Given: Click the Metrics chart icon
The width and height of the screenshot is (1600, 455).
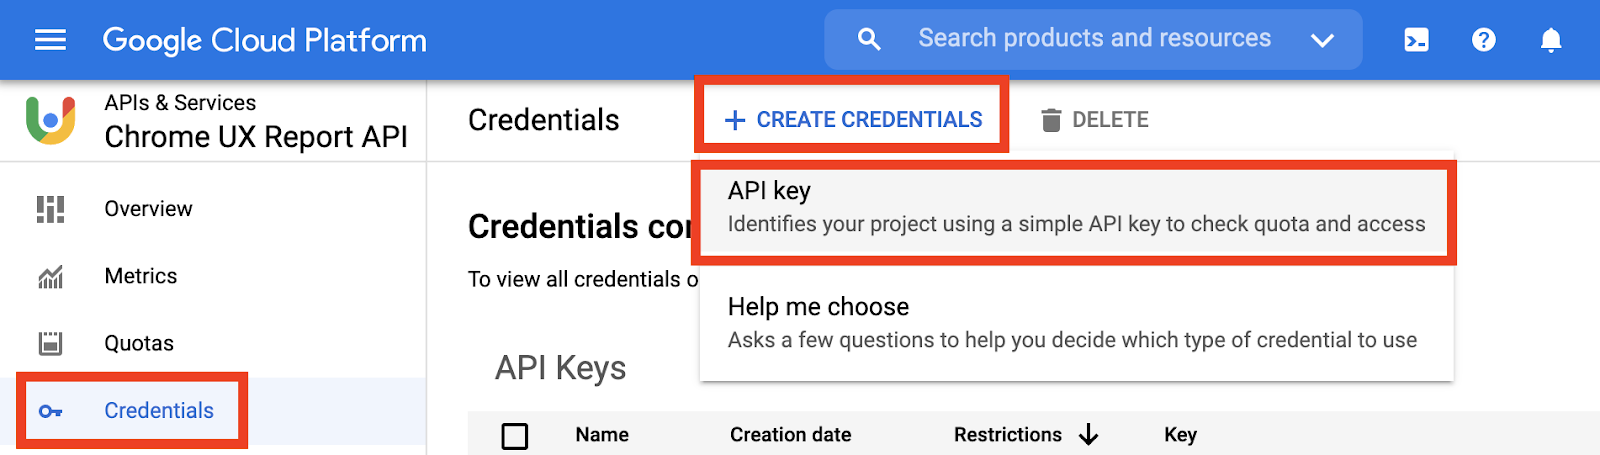Looking at the screenshot, I should click(50, 277).
